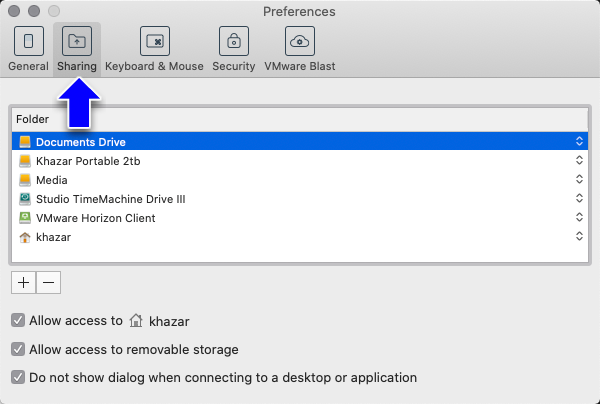Open permission popup for khazar row

[579, 236]
